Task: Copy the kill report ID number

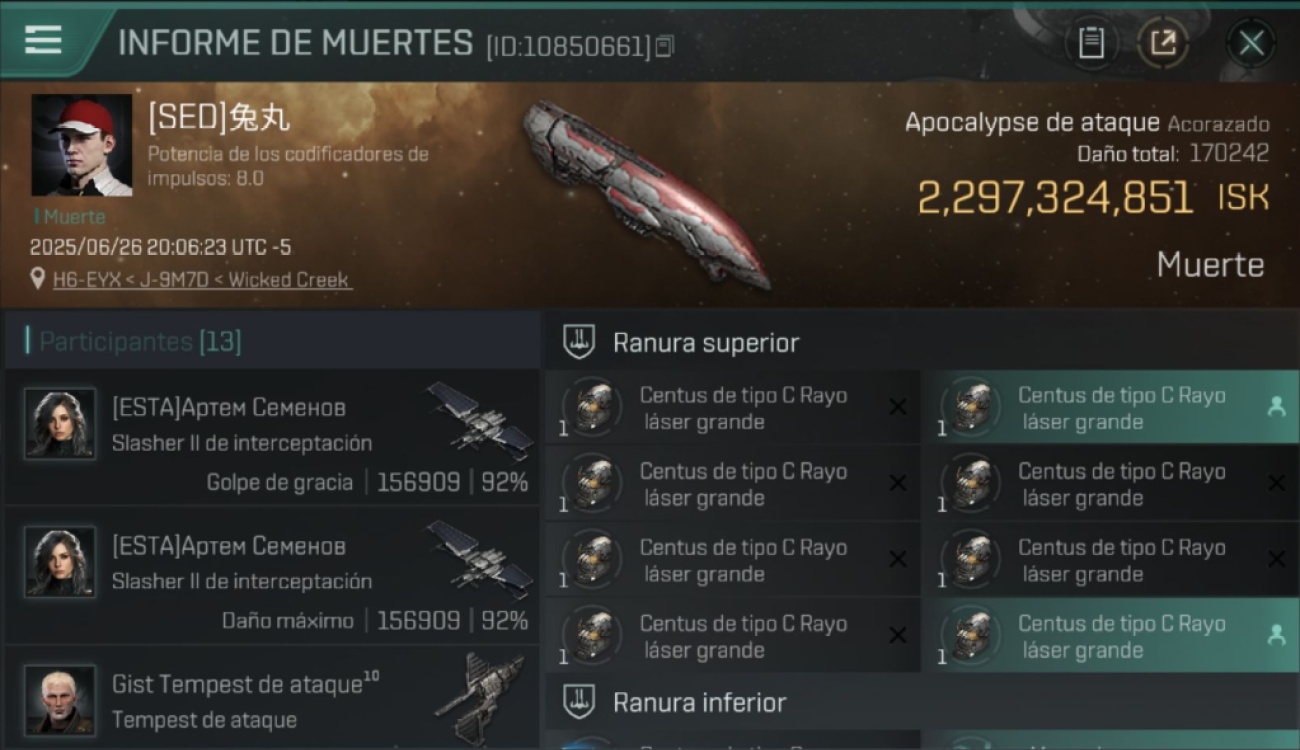Action: (665, 46)
